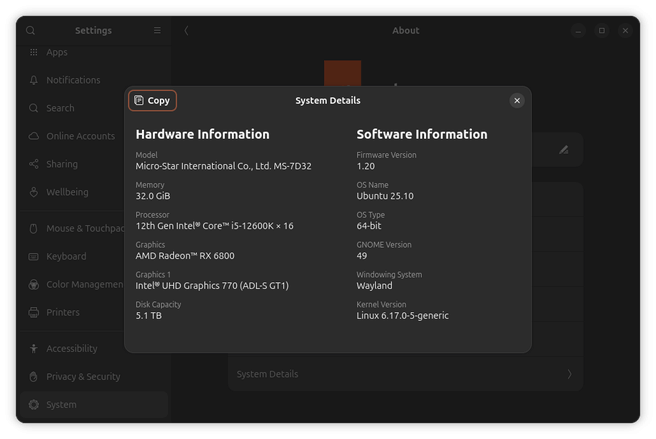Close the System Details dialog

coord(517,100)
